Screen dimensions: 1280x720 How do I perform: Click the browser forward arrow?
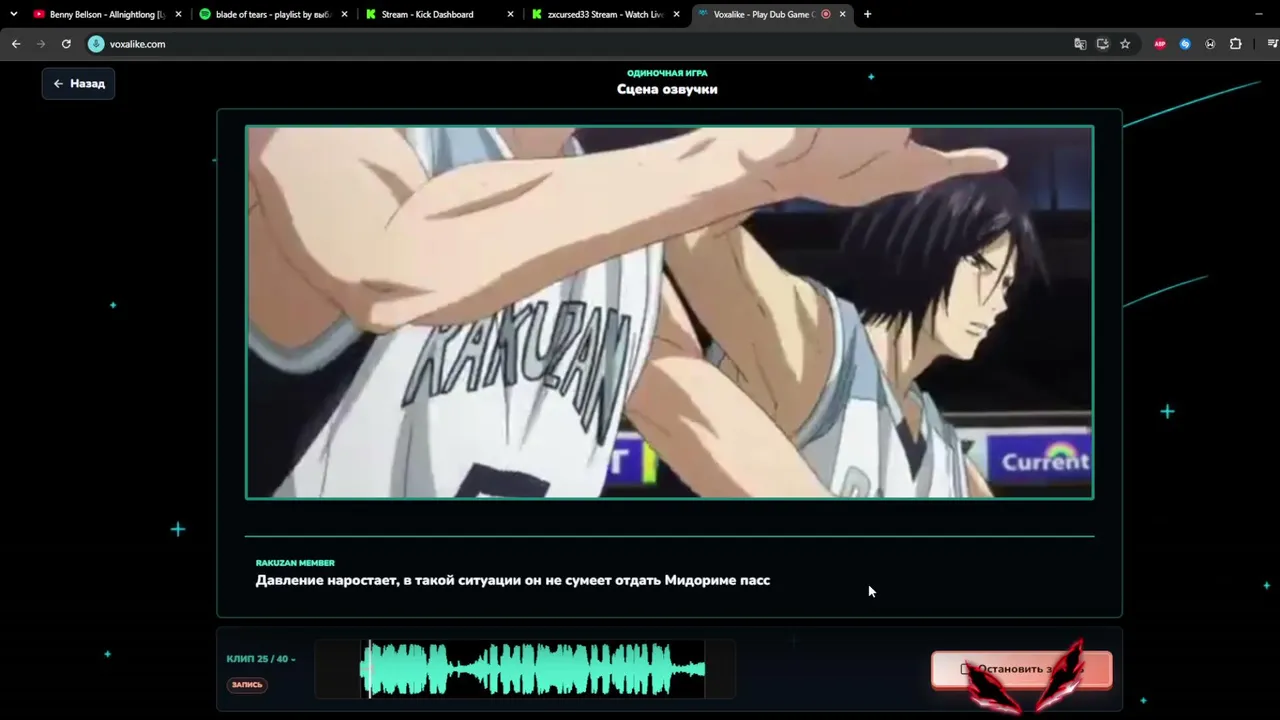pos(41,44)
